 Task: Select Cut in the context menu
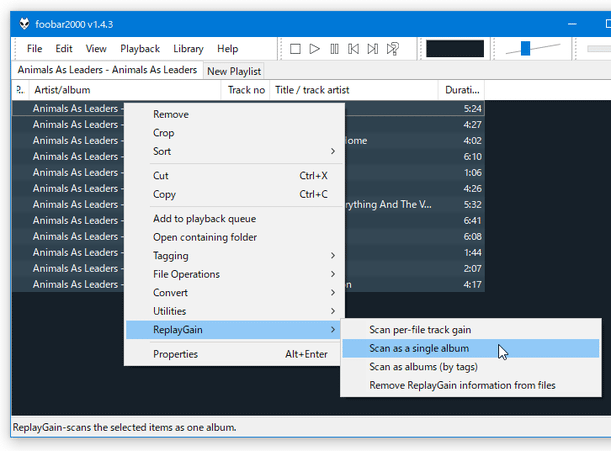(x=235, y=176)
